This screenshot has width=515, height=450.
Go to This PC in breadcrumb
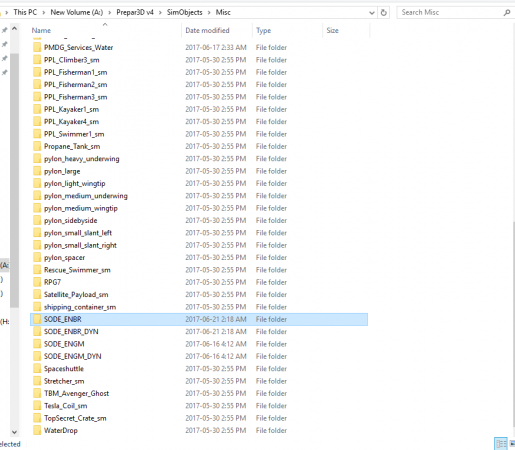coord(25,12)
